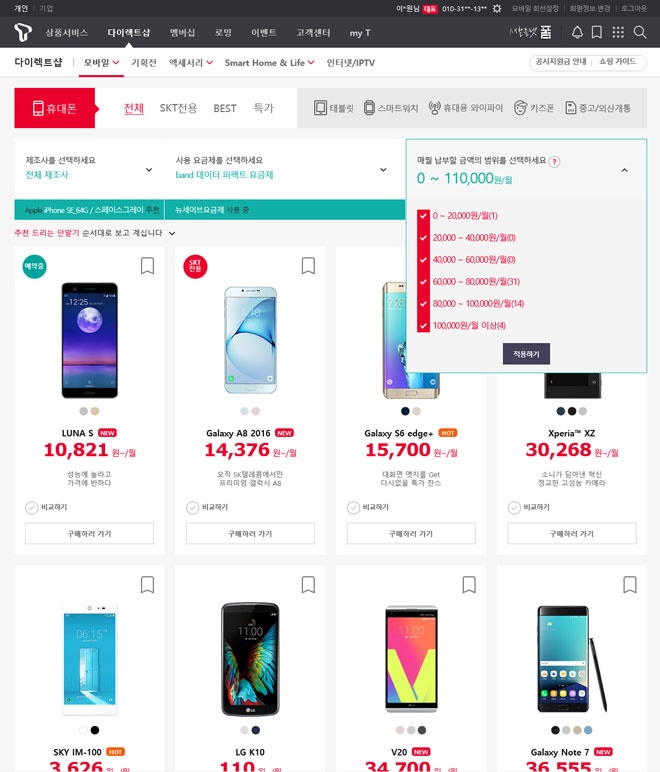This screenshot has width=660, height=772.
Task: Bookmark the Galaxy A8 2016 card
Action: pos(308,265)
